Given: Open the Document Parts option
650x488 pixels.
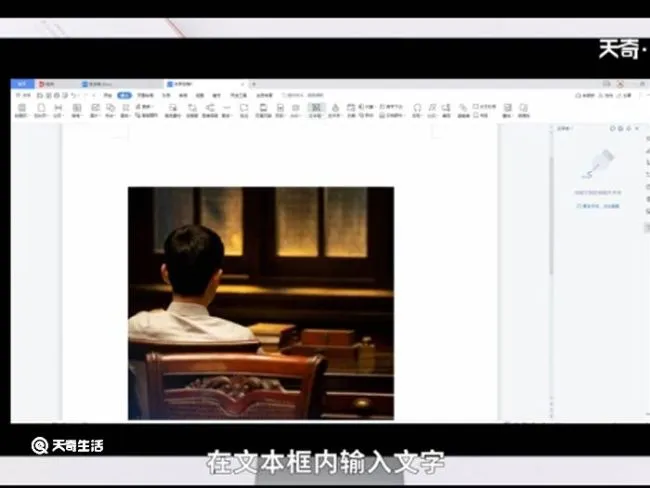Looking at the screenshot, I should (392, 115).
